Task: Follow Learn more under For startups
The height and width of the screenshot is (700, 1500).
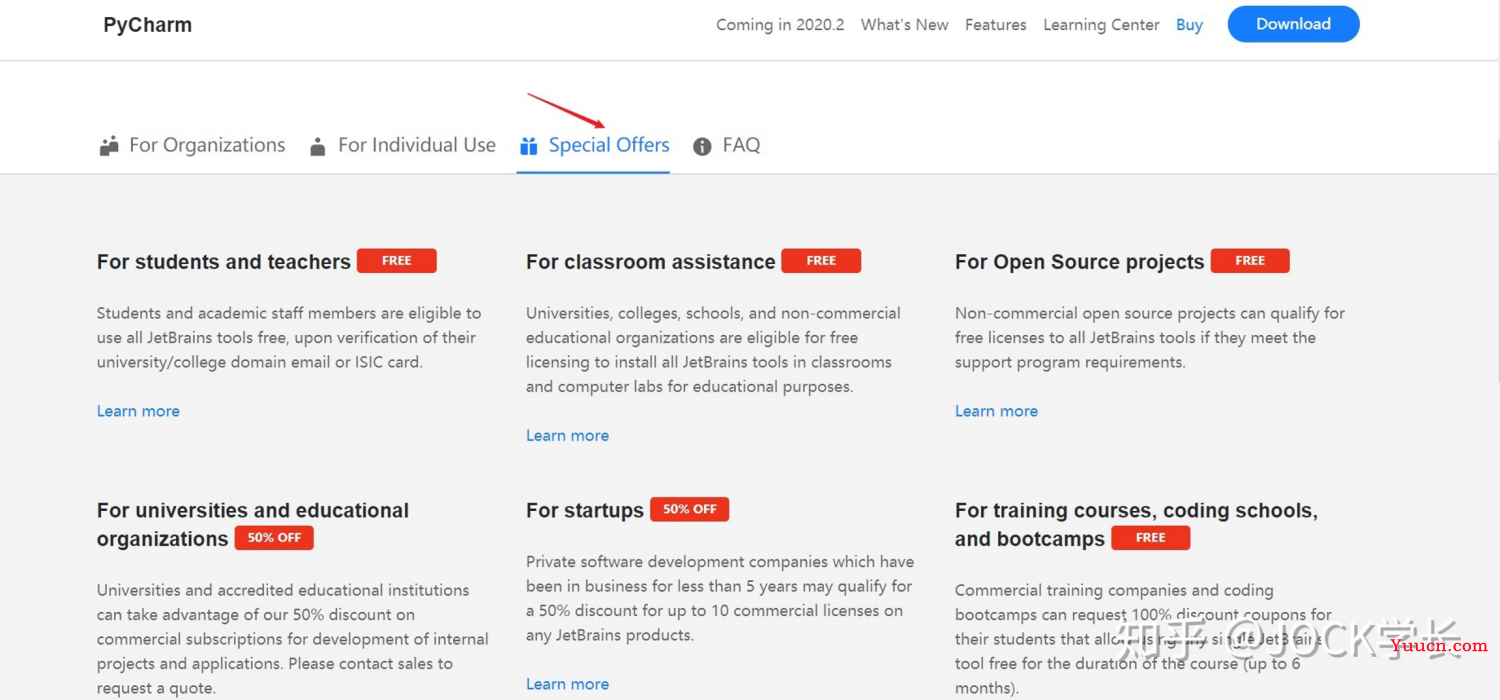Action: 567,684
